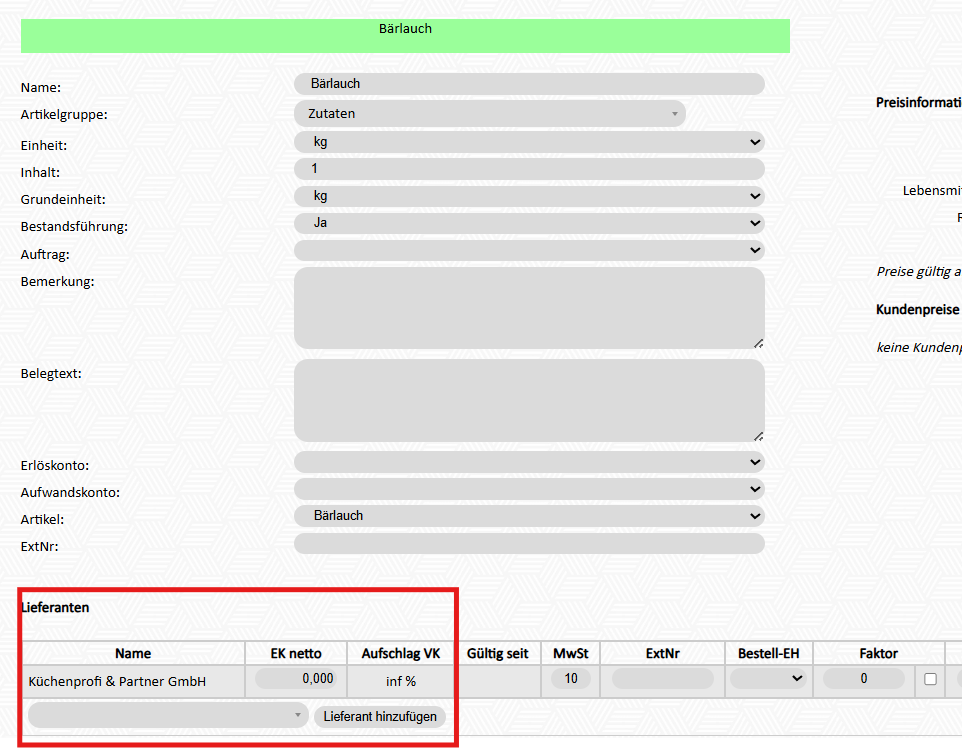Screen dimensions: 962x748
Task: Click into the Name input field
Action: [529, 84]
